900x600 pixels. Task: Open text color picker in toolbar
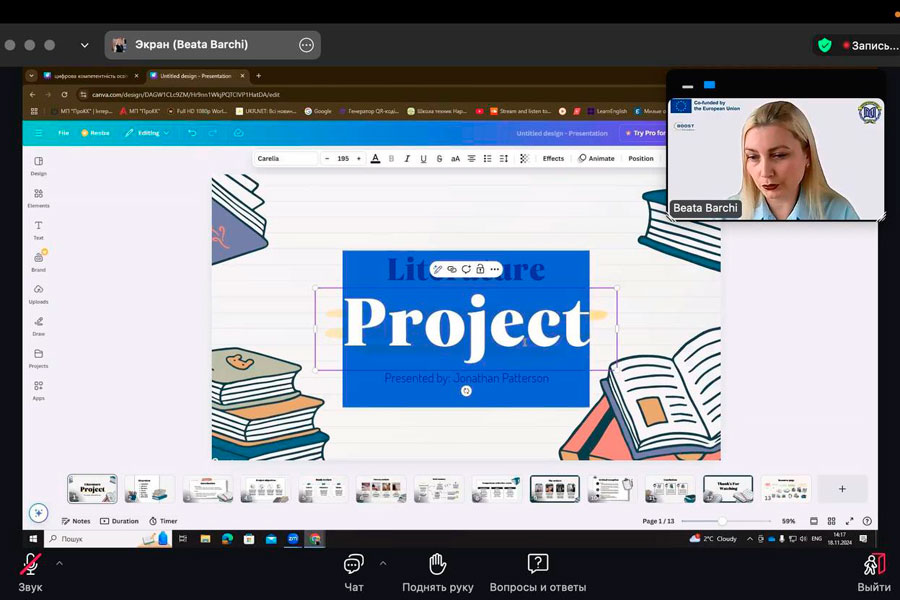pos(375,159)
